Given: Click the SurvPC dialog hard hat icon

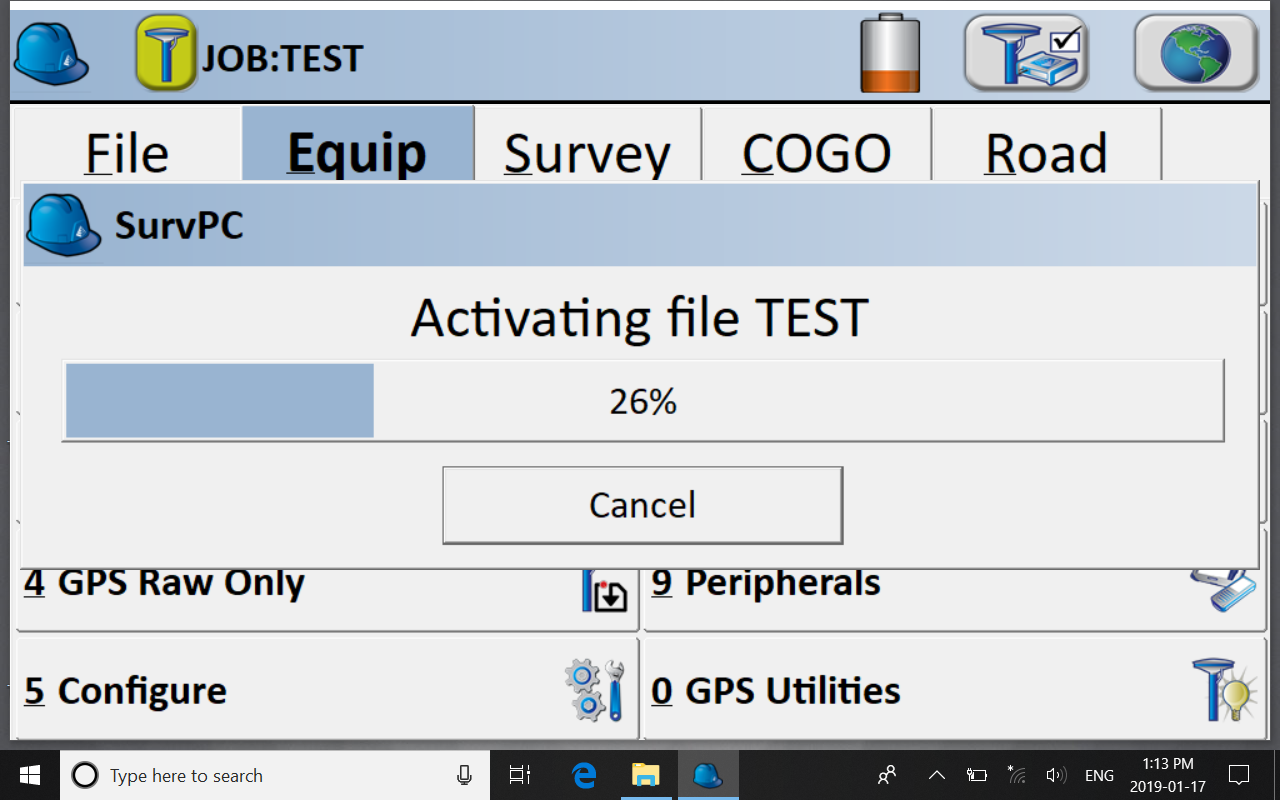Looking at the screenshot, I should click(64, 225).
